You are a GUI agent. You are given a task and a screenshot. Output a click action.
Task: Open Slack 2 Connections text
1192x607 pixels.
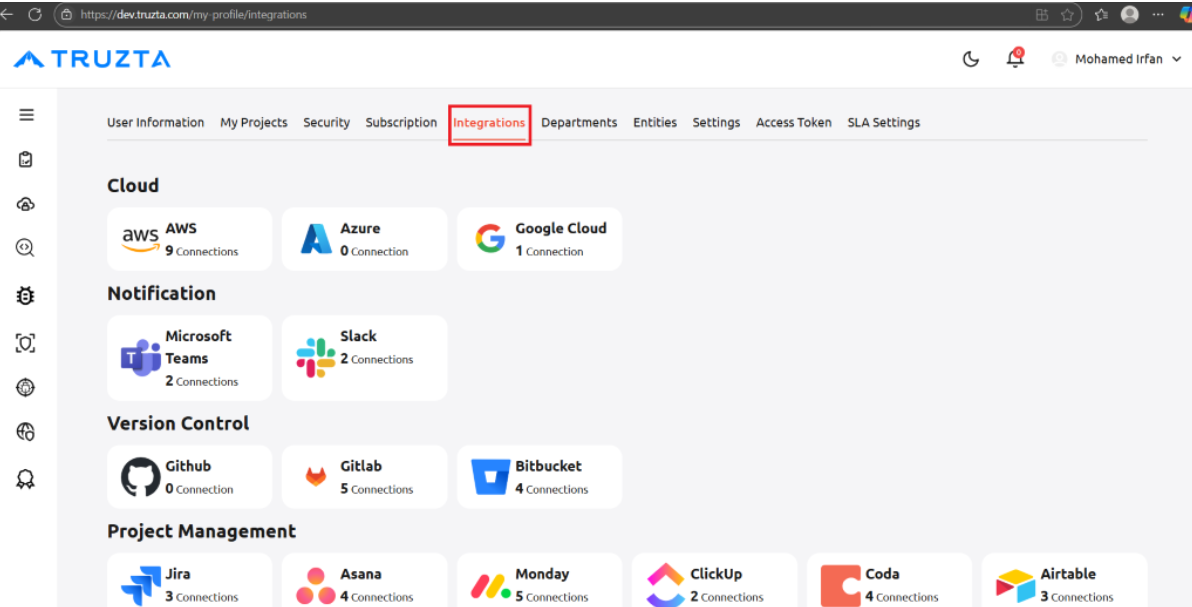point(376,359)
